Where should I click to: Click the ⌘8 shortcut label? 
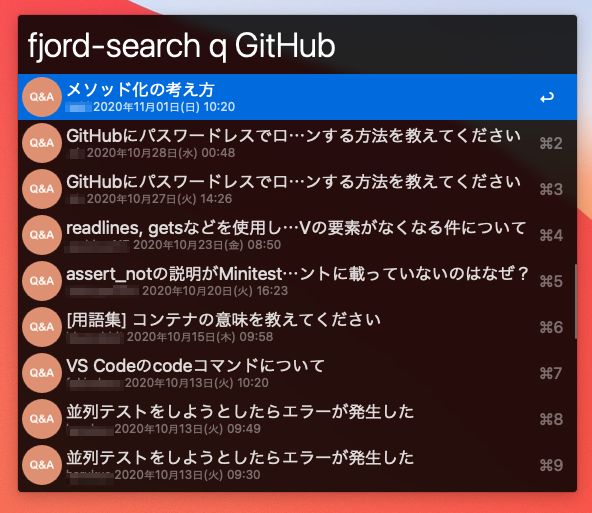click(551, 420)
